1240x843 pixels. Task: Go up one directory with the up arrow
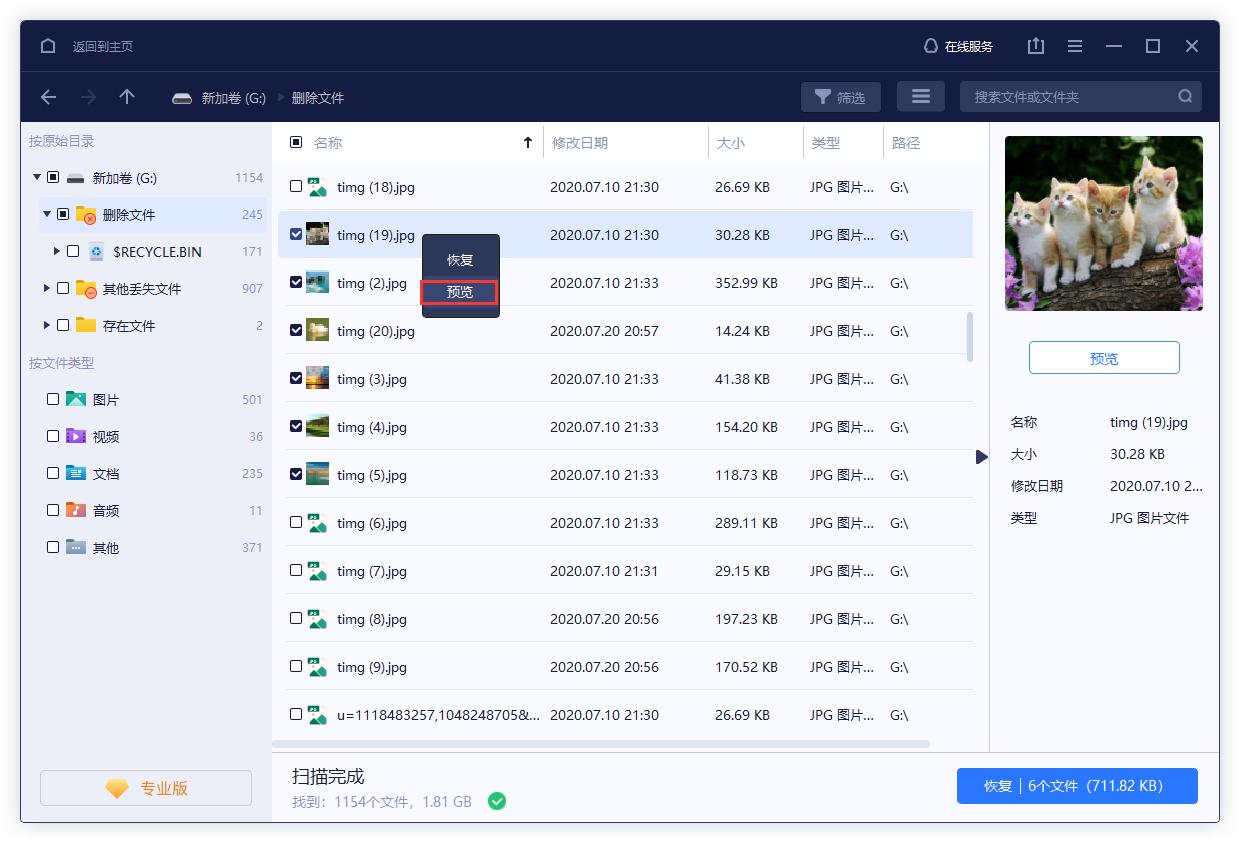126,97
